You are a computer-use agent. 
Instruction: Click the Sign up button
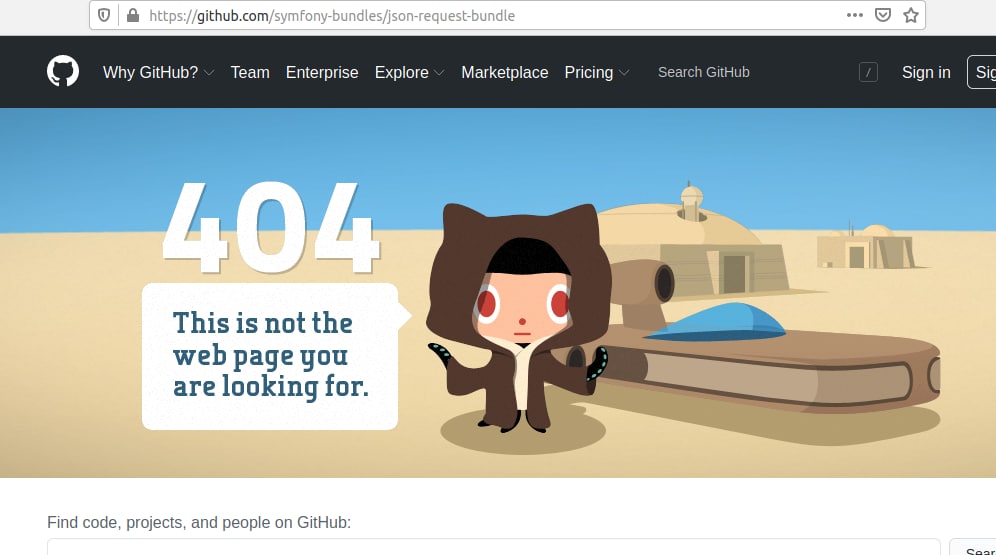982,72
